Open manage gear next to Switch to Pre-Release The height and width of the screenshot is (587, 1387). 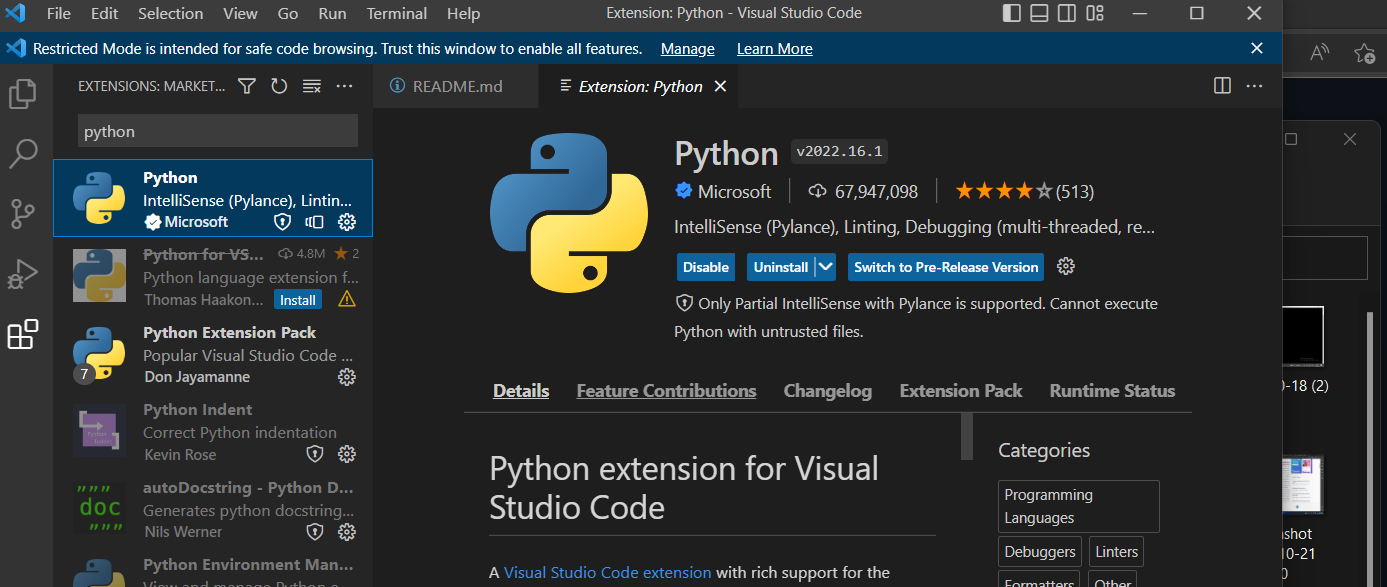point(1066,267)
